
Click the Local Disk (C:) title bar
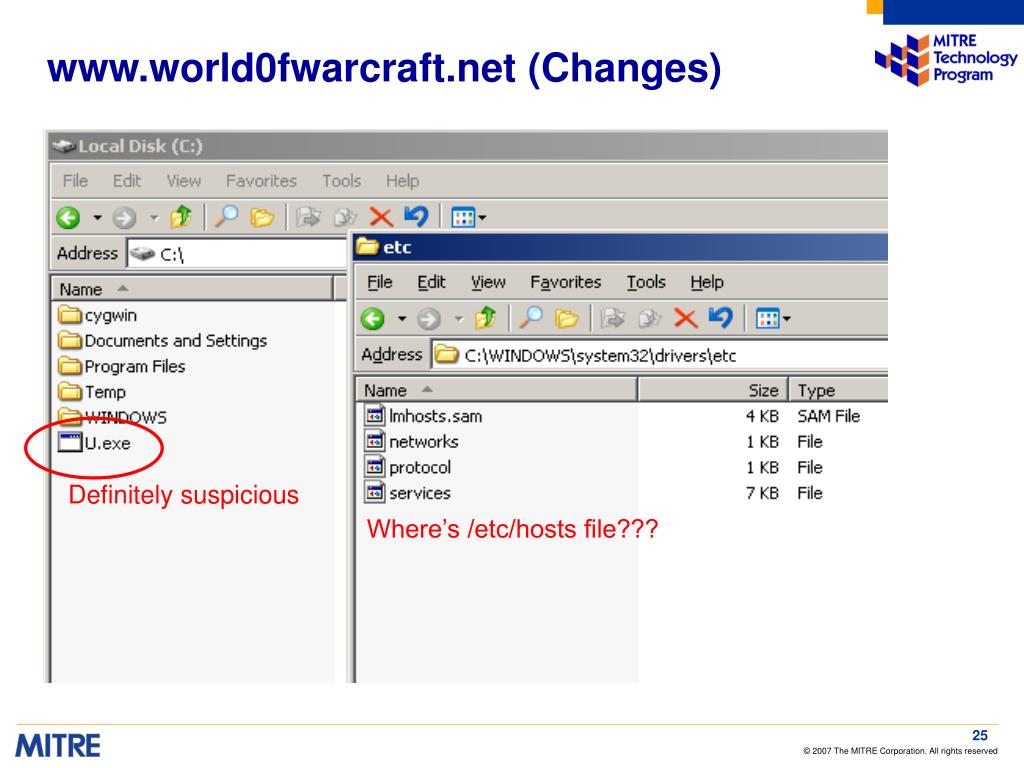(468, 146)
